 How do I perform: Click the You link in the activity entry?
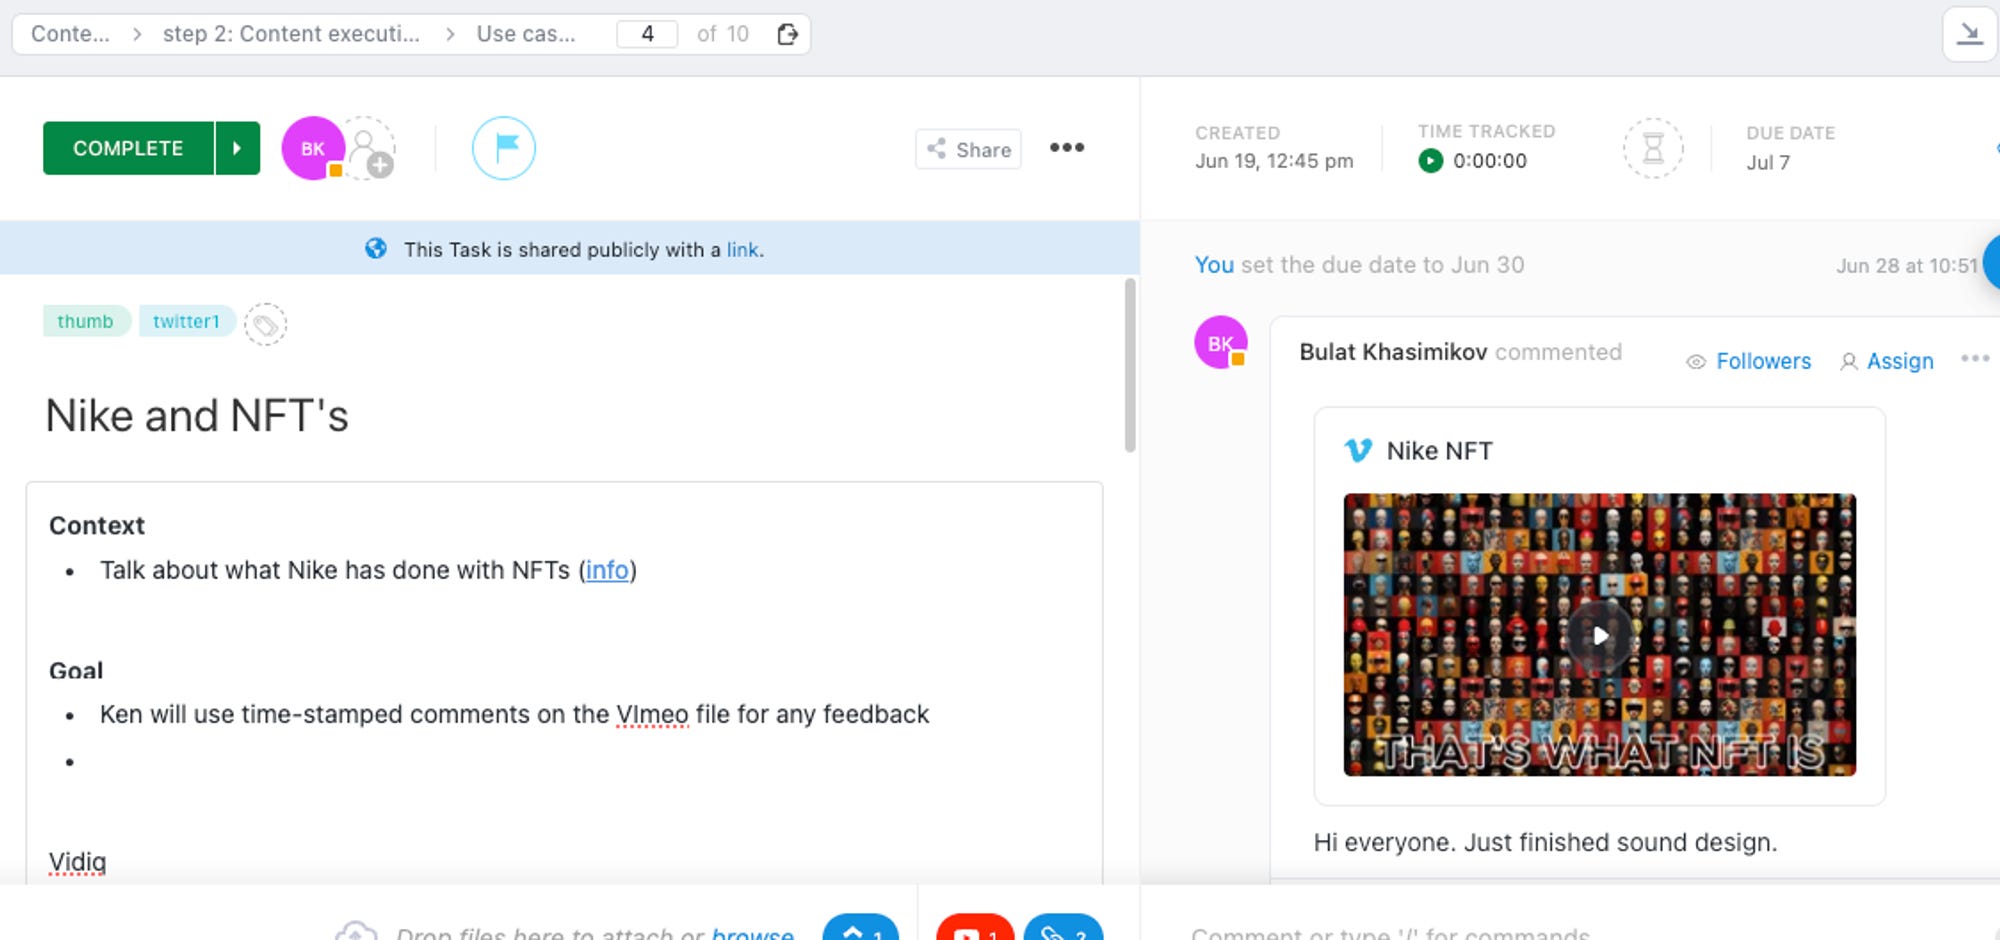tap(1214, 265)
